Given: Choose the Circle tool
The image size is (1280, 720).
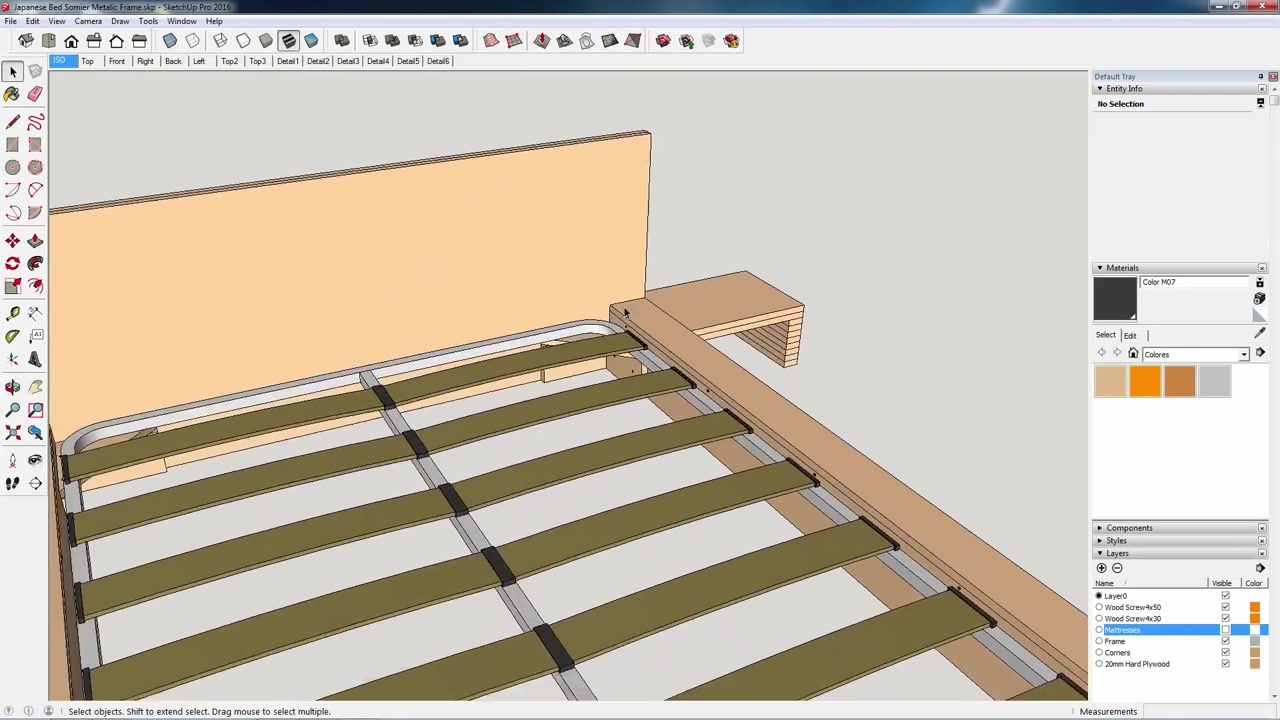Looking at the screenshot, I should [x=13, y=168].
